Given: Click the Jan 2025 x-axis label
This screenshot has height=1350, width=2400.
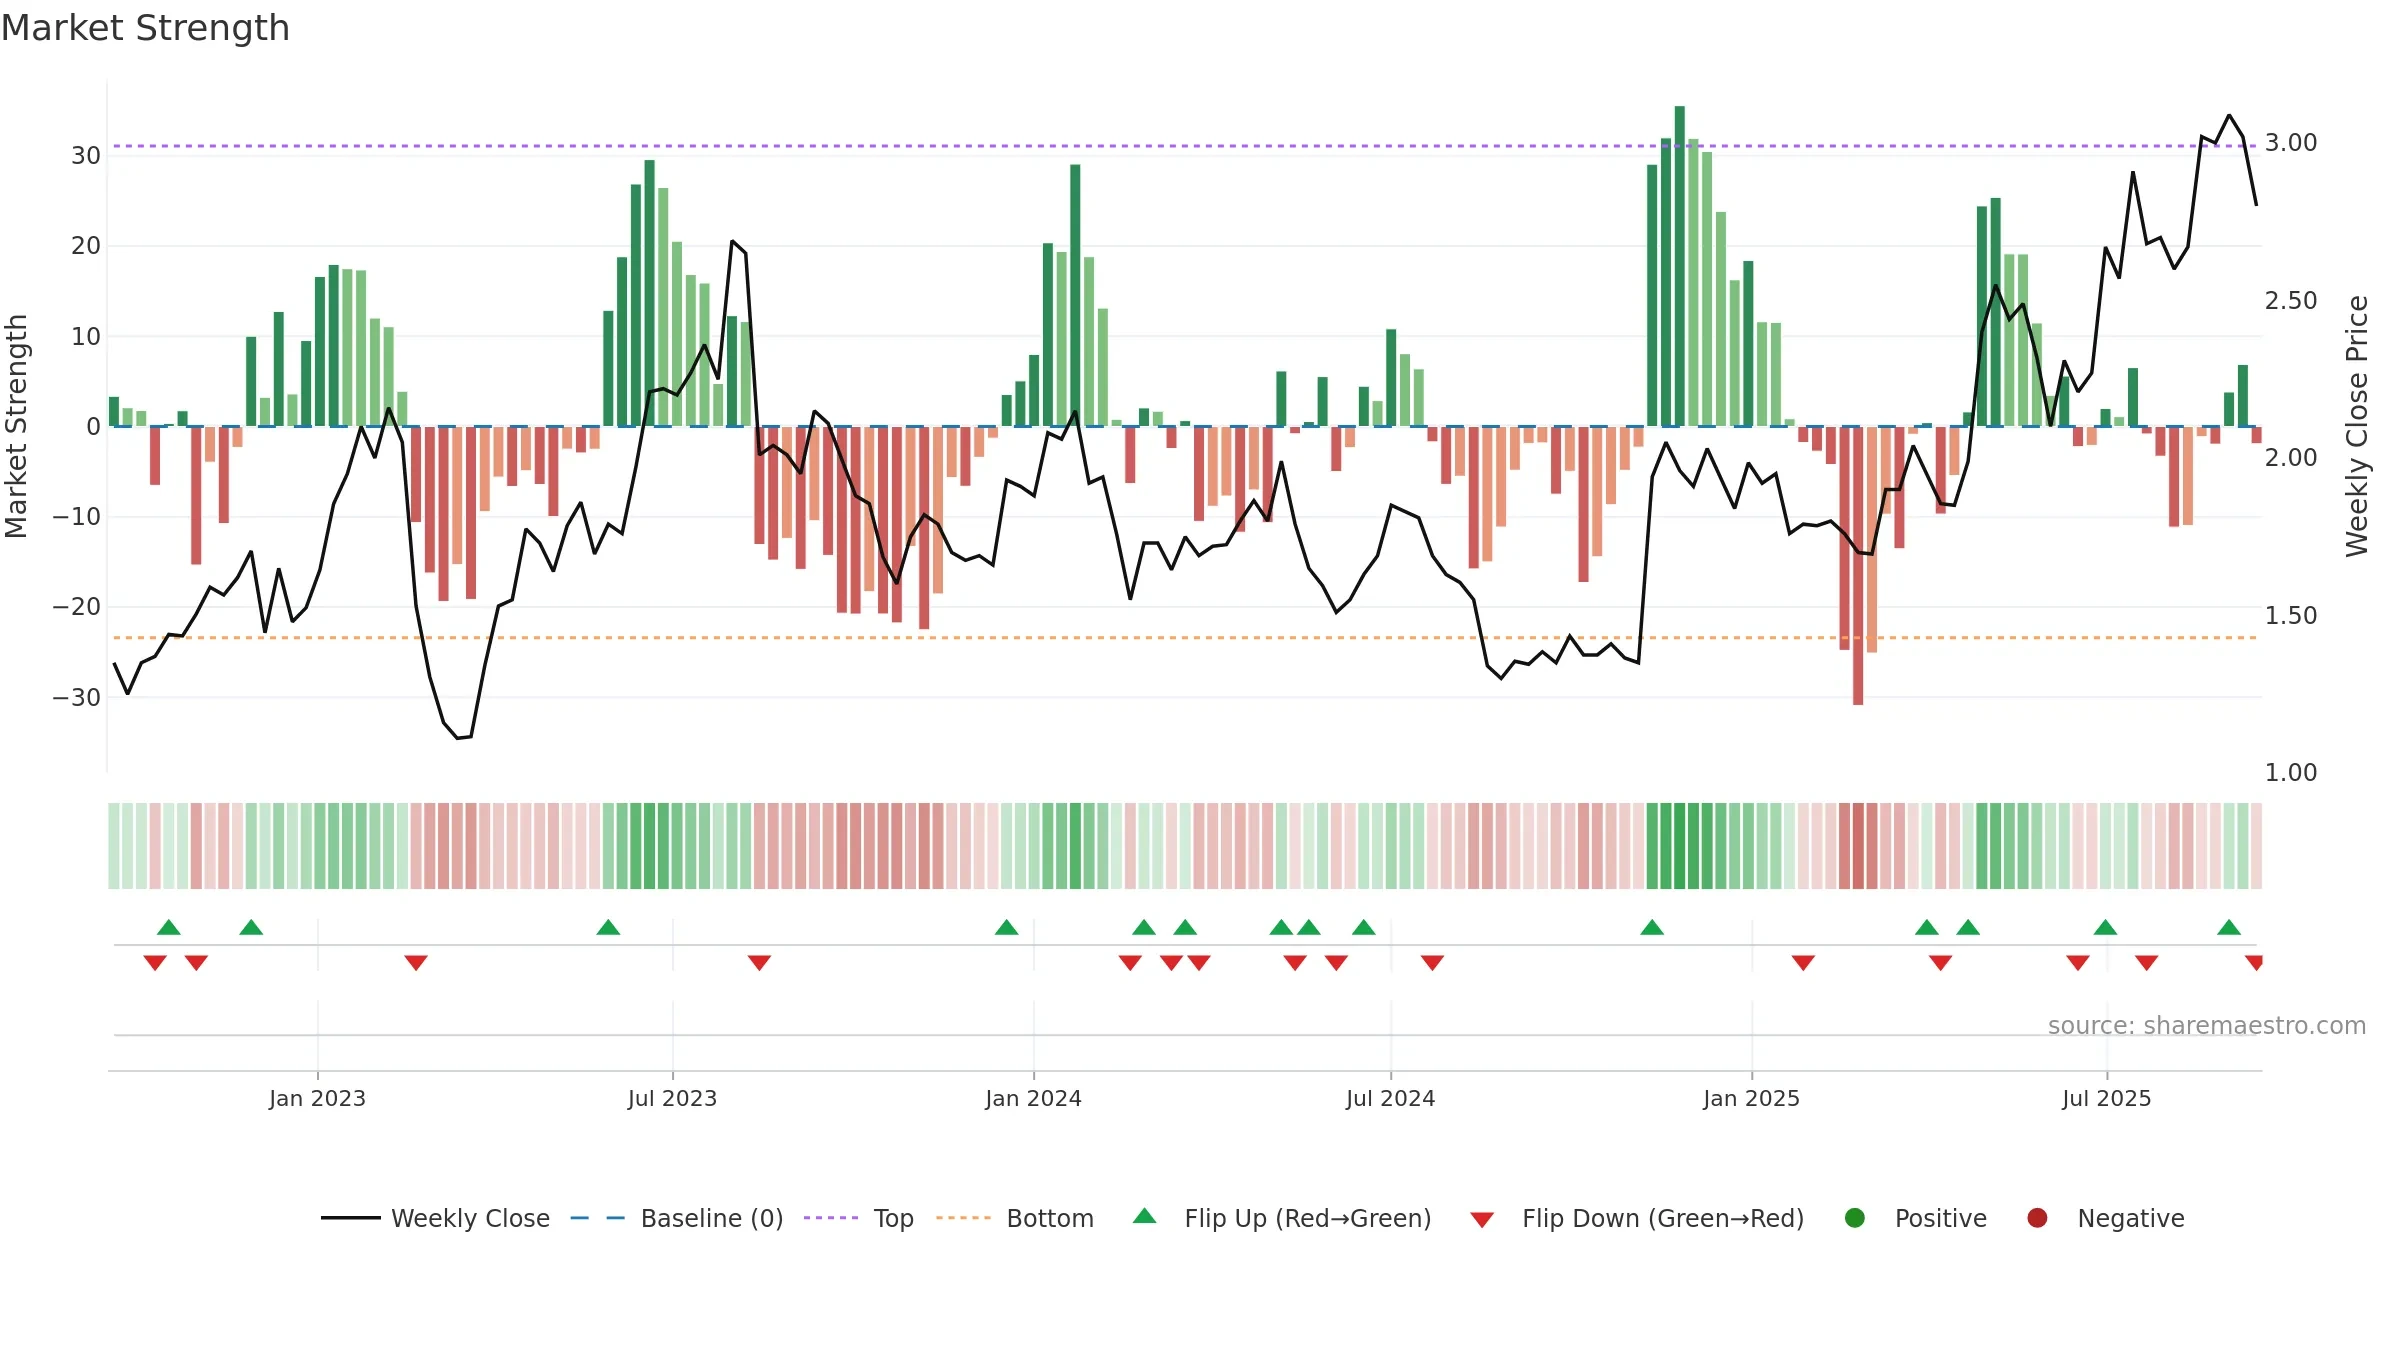Looking at the screenshot, I should point(1751,1098).
